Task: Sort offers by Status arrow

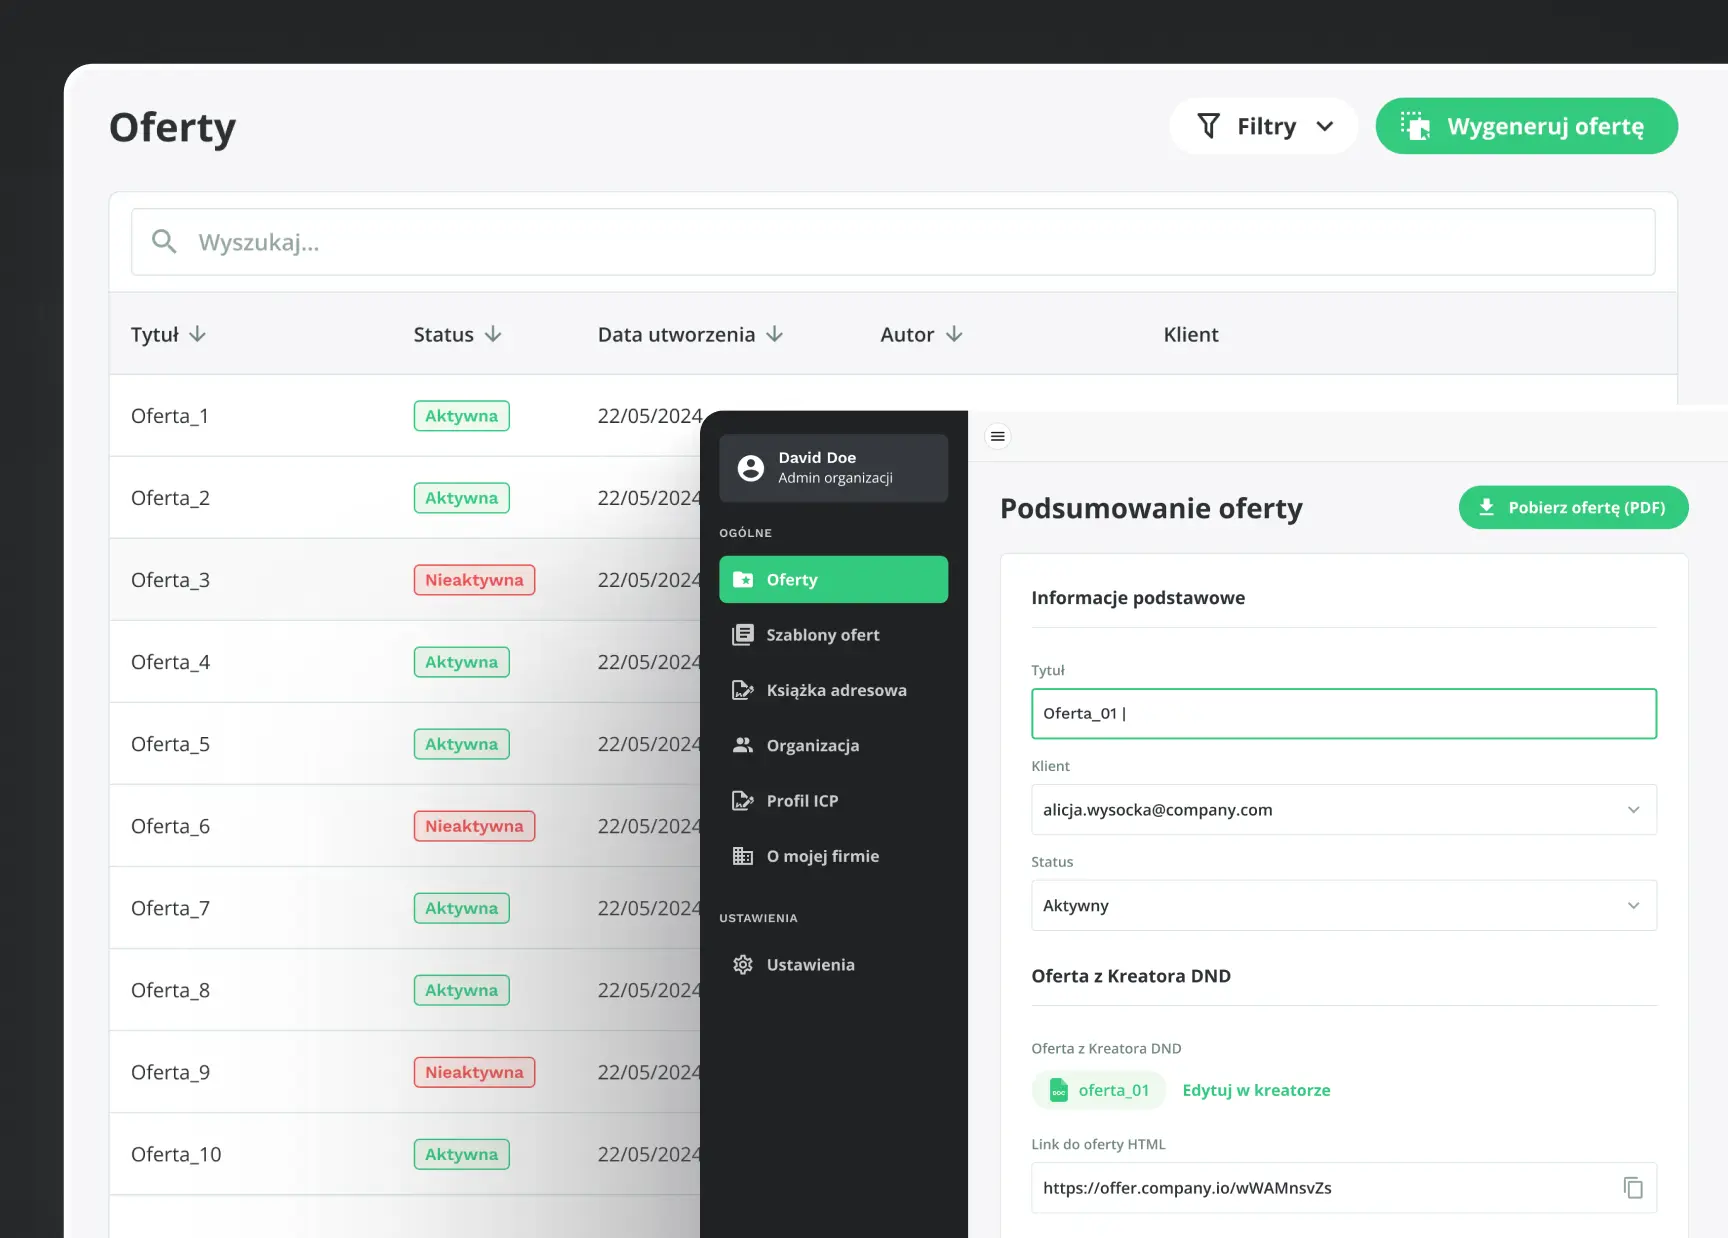Action: click(x=493, y=334)
